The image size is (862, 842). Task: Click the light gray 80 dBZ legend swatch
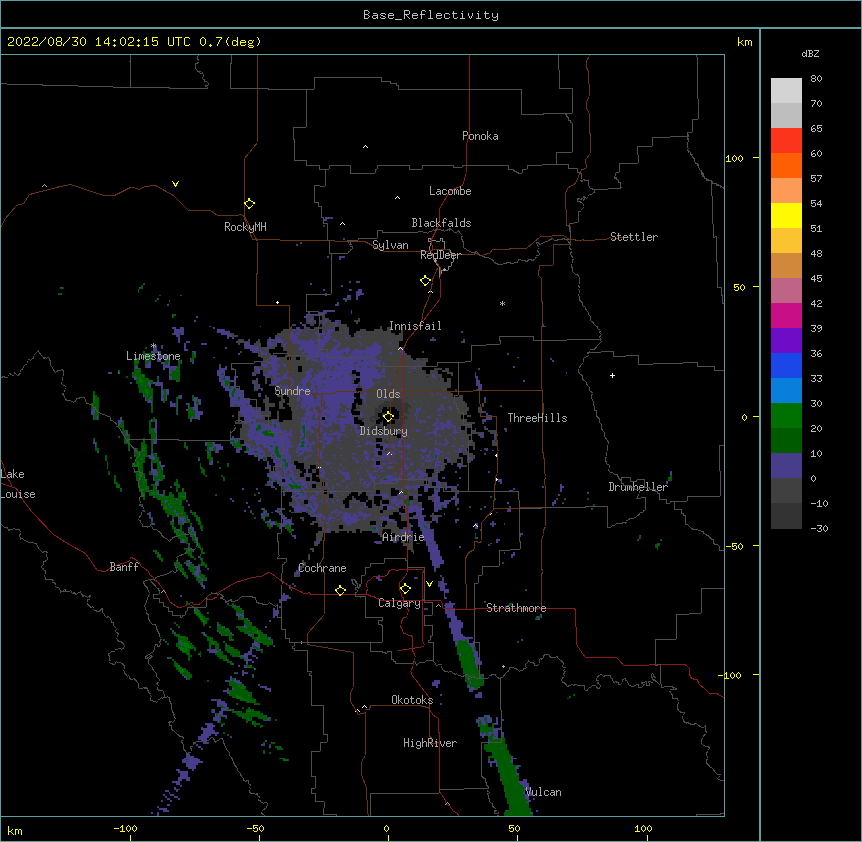click(786, 91)
